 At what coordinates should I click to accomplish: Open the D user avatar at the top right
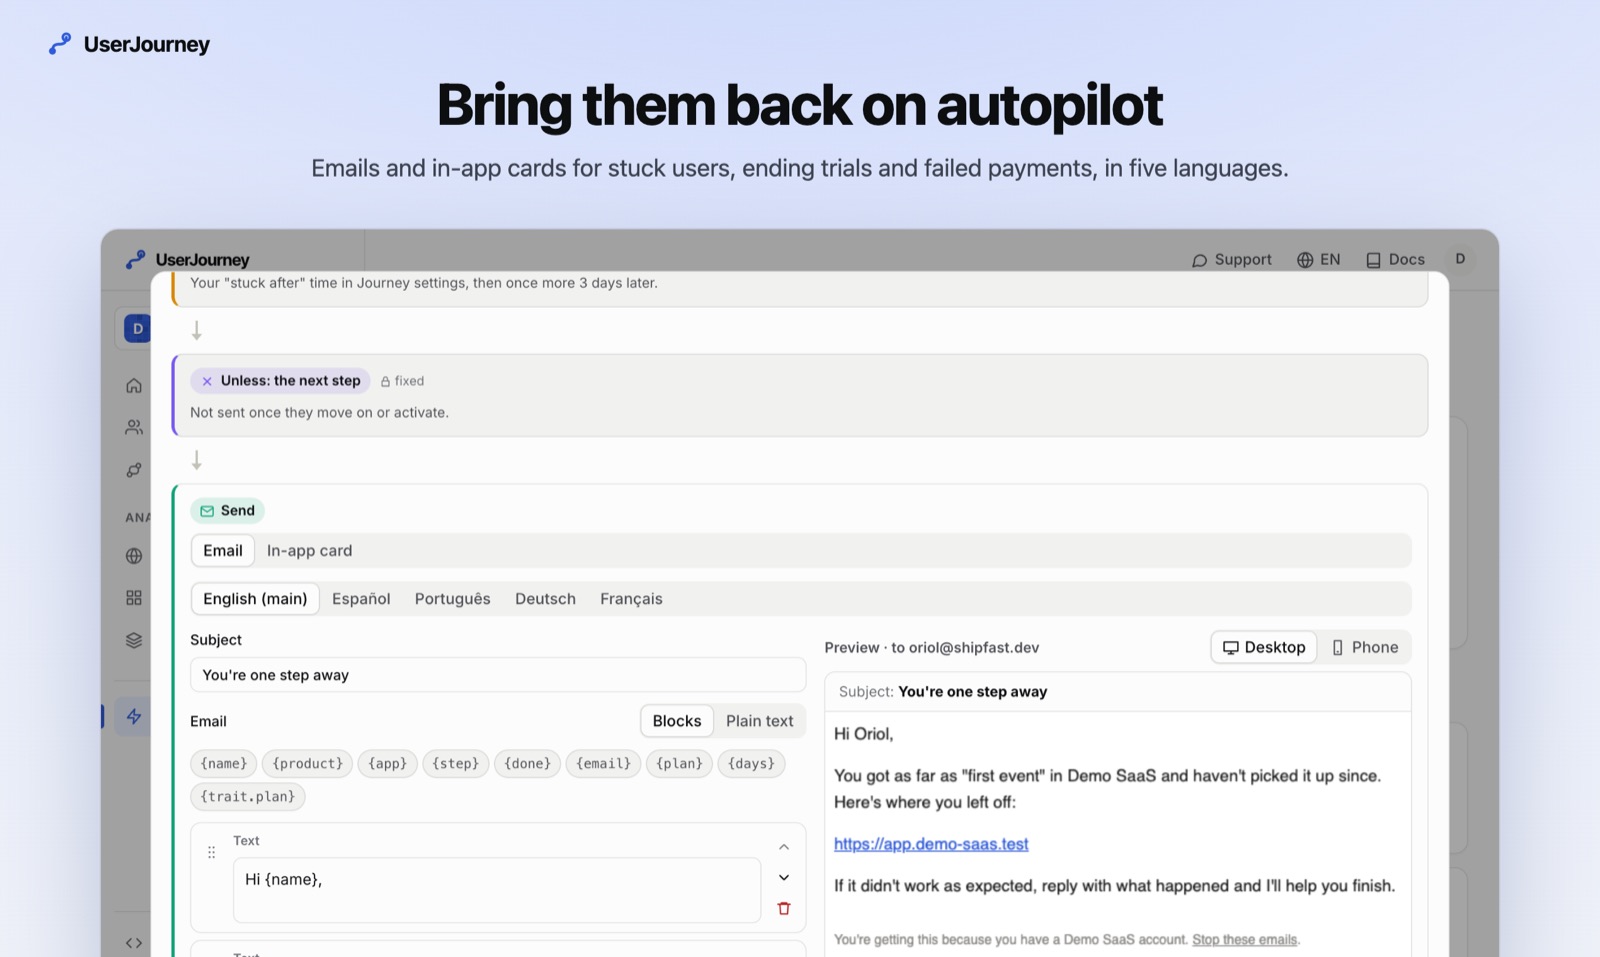pyautogui.click(x=1460, y=259)
